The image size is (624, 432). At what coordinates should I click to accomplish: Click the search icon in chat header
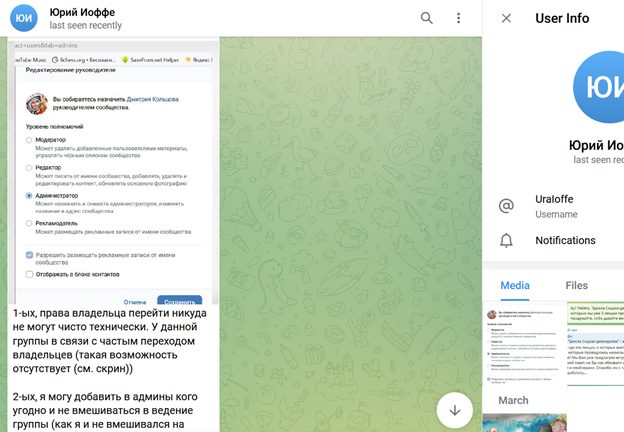click(x=427, y=18)
